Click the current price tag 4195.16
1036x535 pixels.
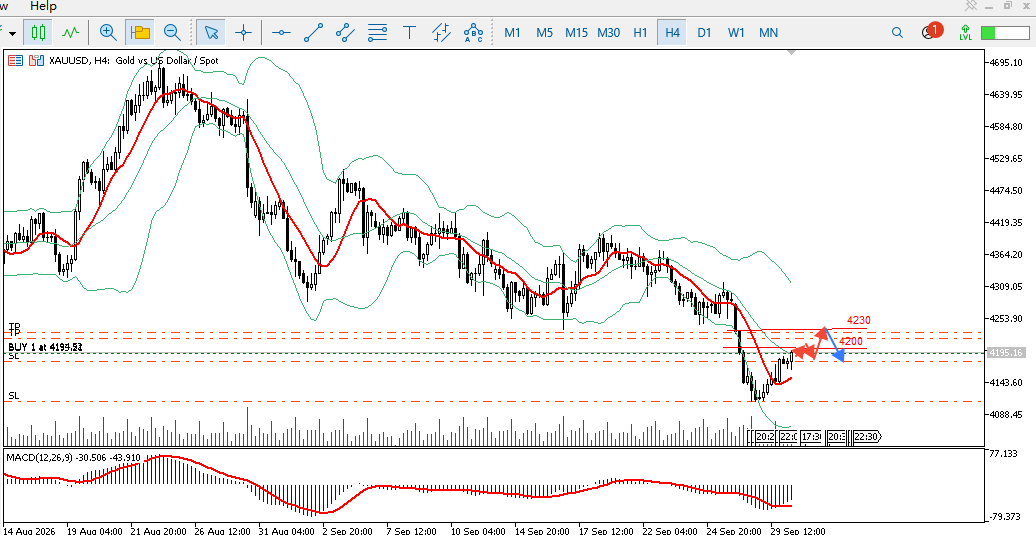point(1004,353)
